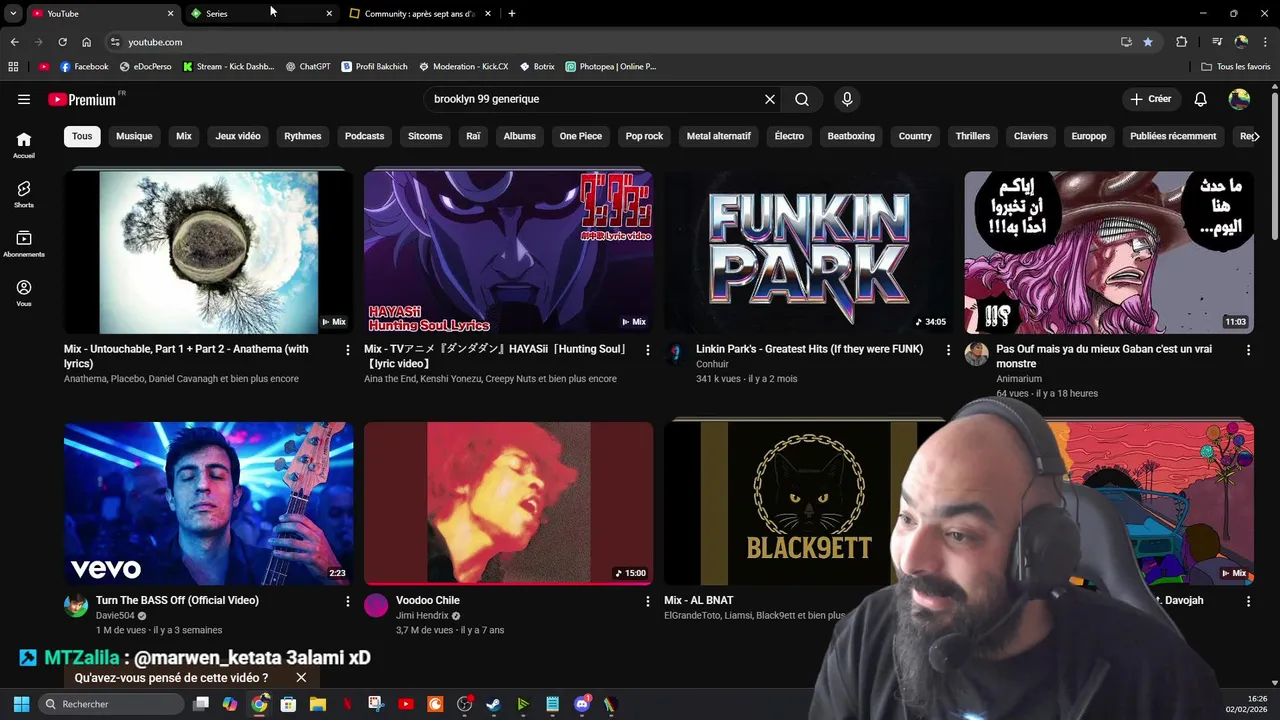1280x720 pixels.
Task: Expand Tous les favoris folder
Action: pos(1236,66)
